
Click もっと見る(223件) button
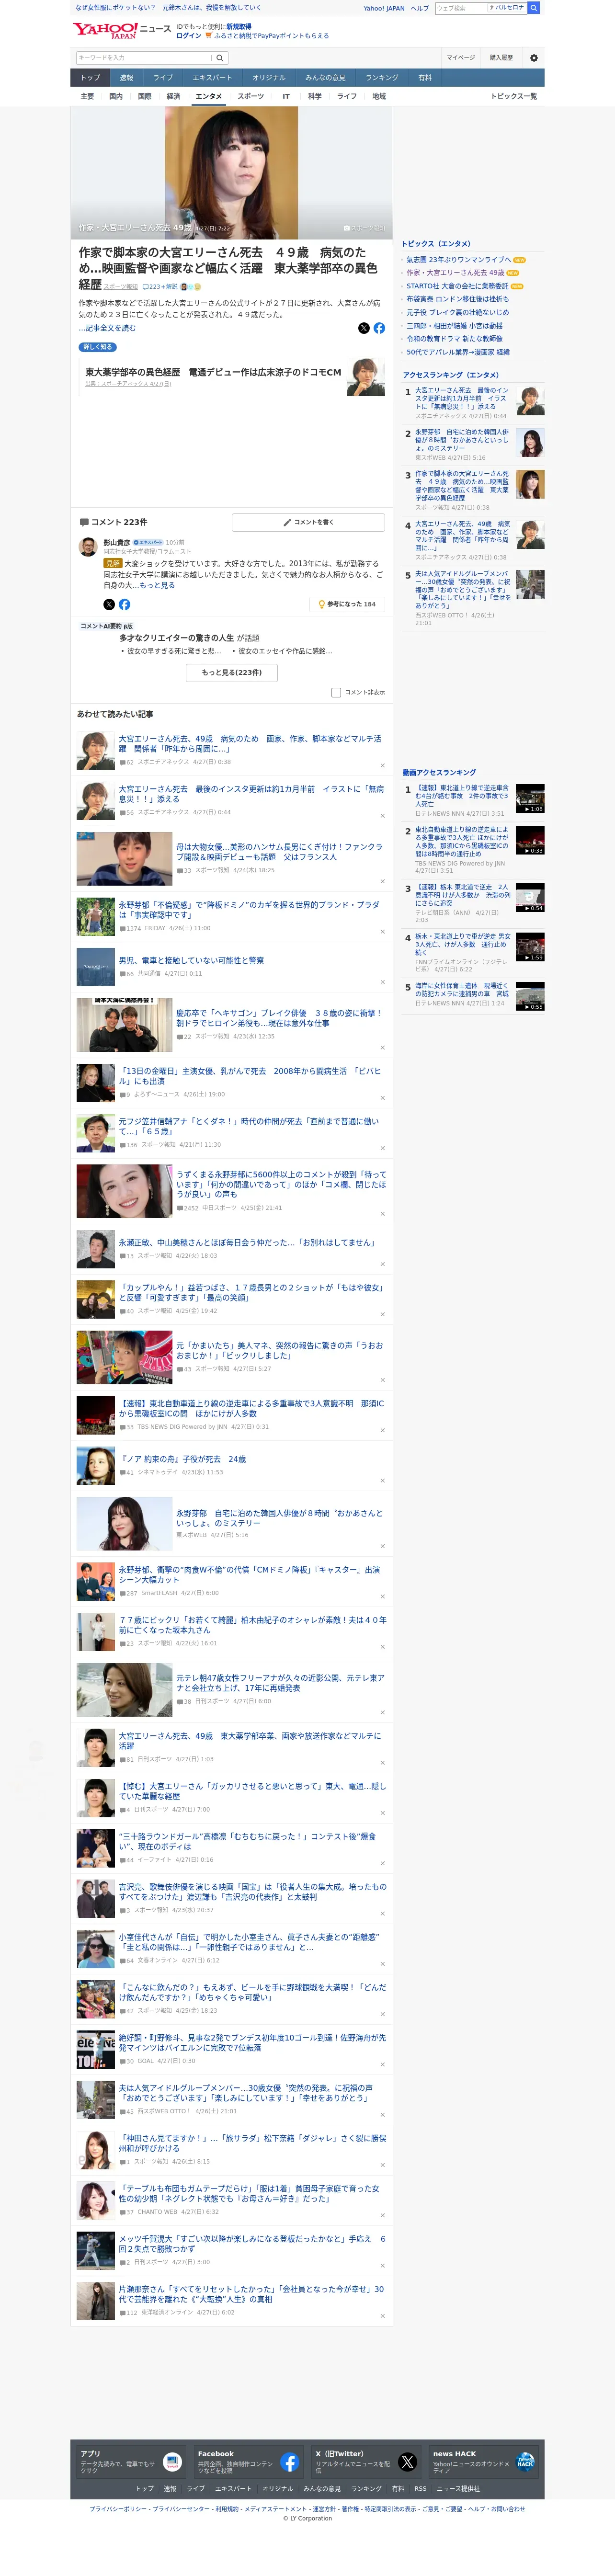pyautogui.click(x=232, y=672)
